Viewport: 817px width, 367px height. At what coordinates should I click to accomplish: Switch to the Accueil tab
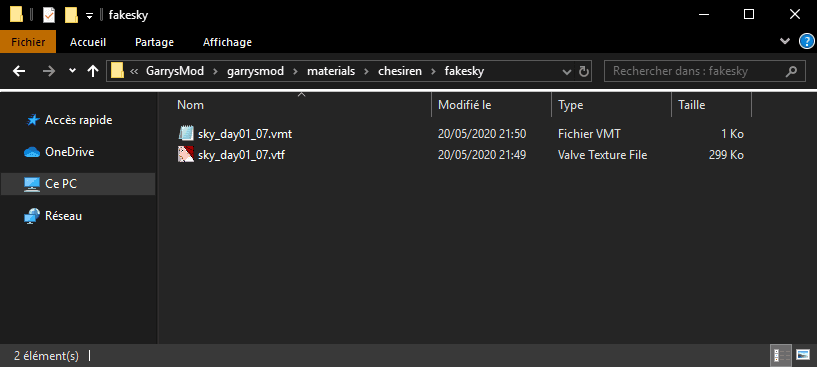(x=88, y=42)
